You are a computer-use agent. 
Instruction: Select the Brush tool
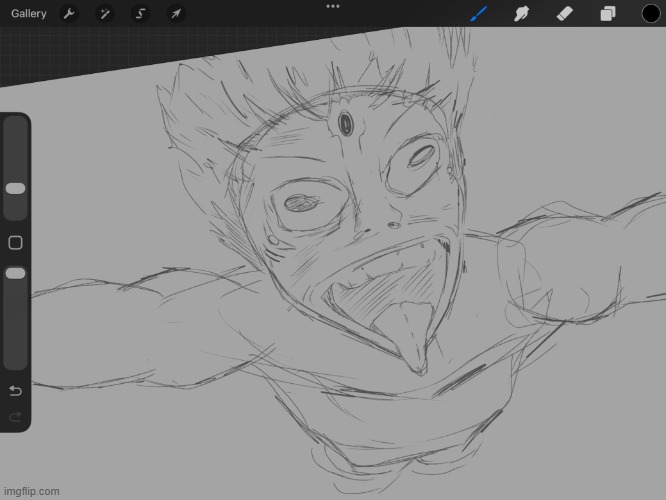pyautogui.click(x=478, y=14)
